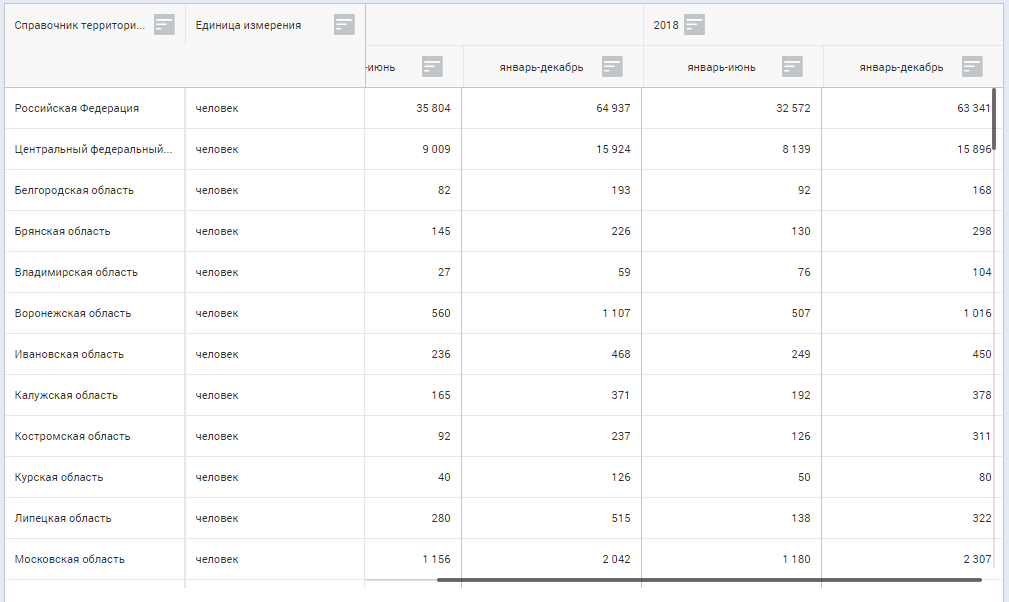Open filter icon for Справочник территорий column
This screenshot has height=602, width=1009.
pos(164,25)
